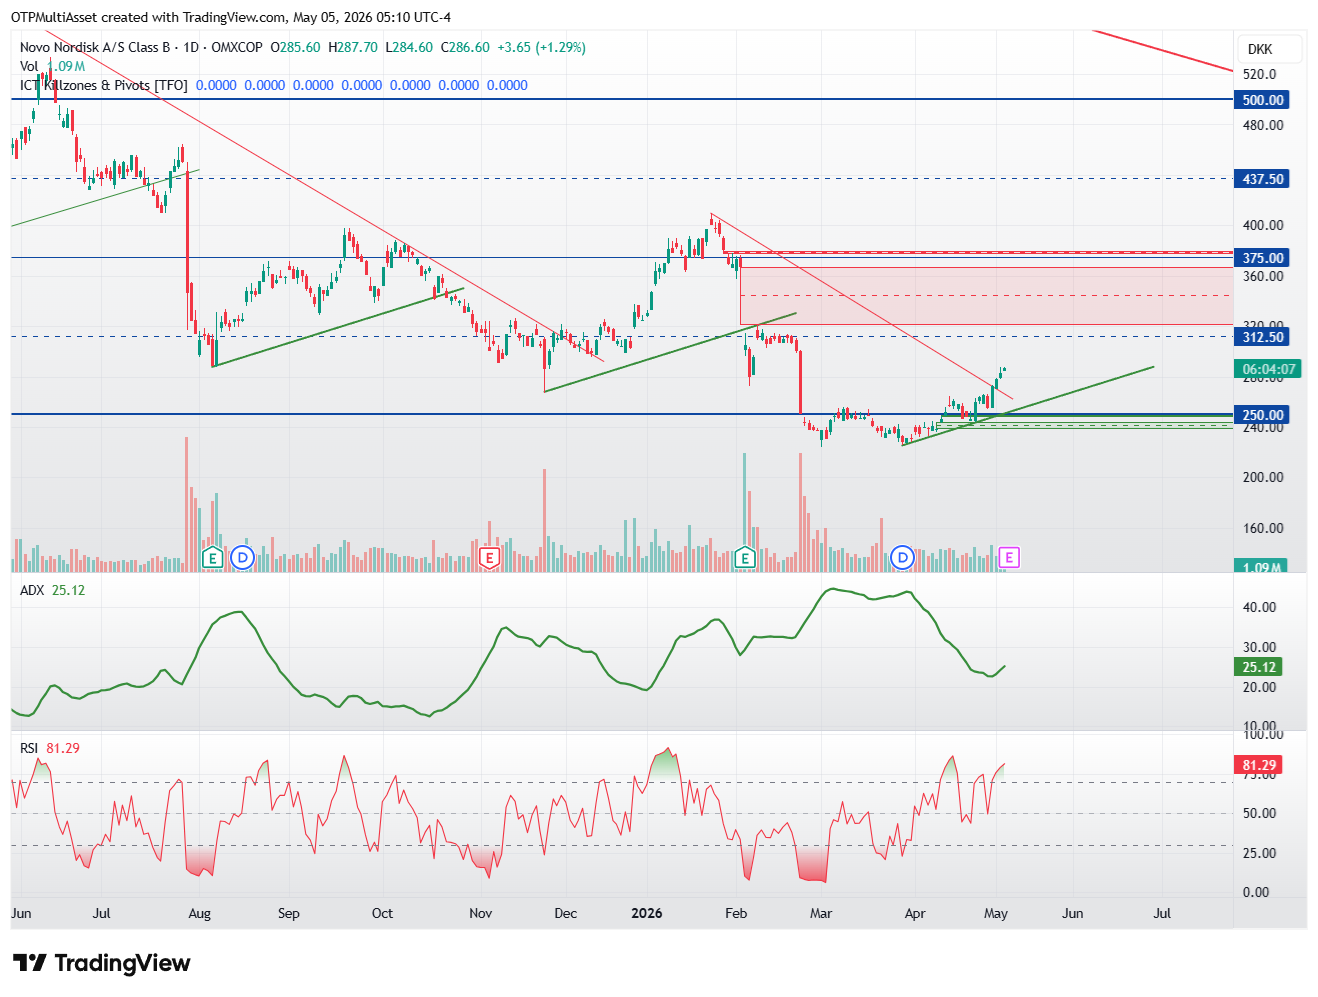
Task: Click the Aug label on the time axis
Action: [x=200, y=913]
